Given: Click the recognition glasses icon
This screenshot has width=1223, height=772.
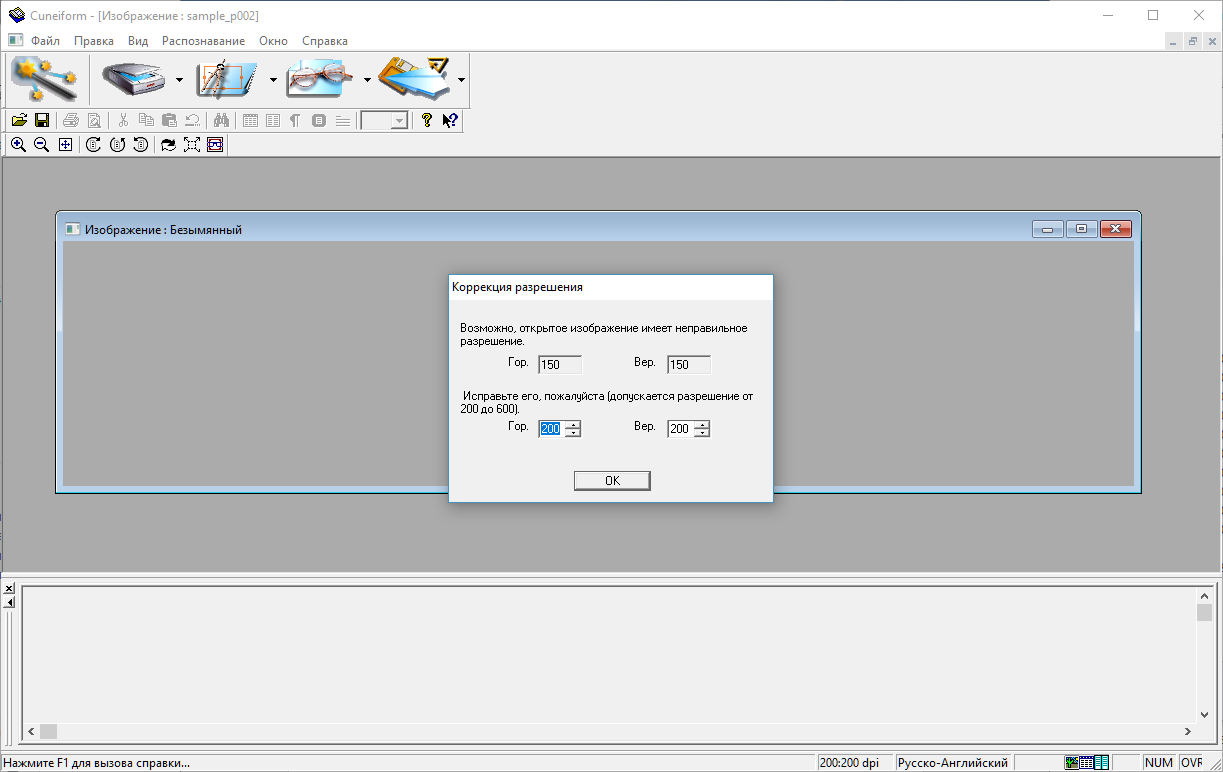Looking at the screenshot, I should point(320,79).
